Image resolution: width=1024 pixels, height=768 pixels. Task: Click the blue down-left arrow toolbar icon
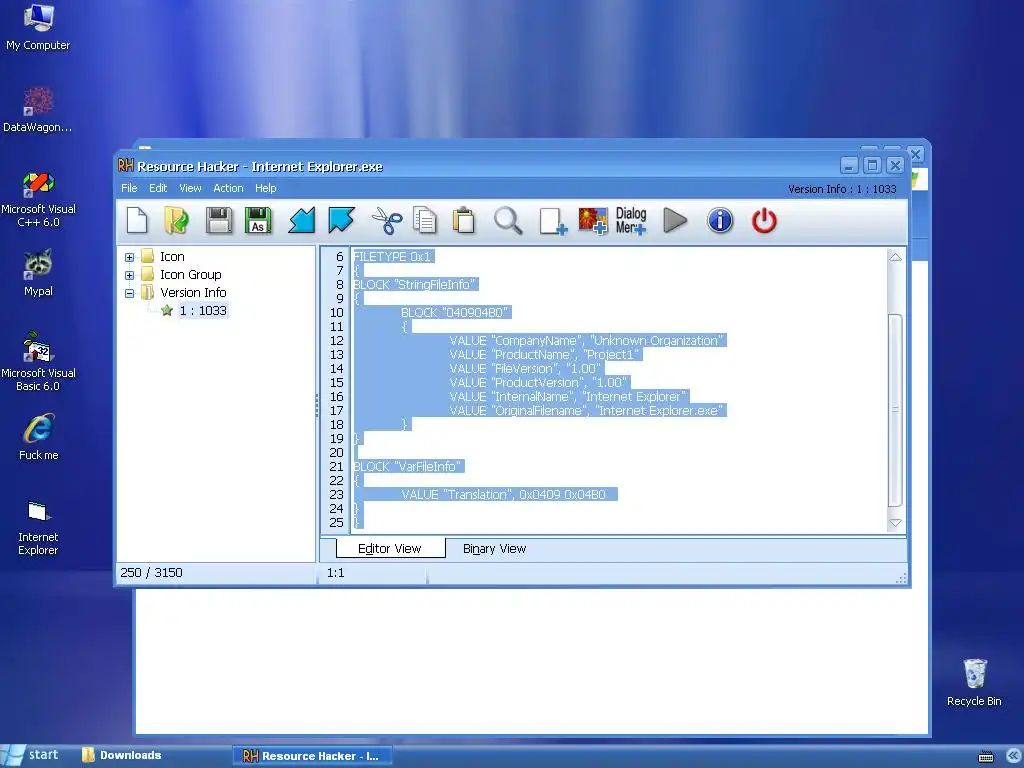tap(302, 220)
